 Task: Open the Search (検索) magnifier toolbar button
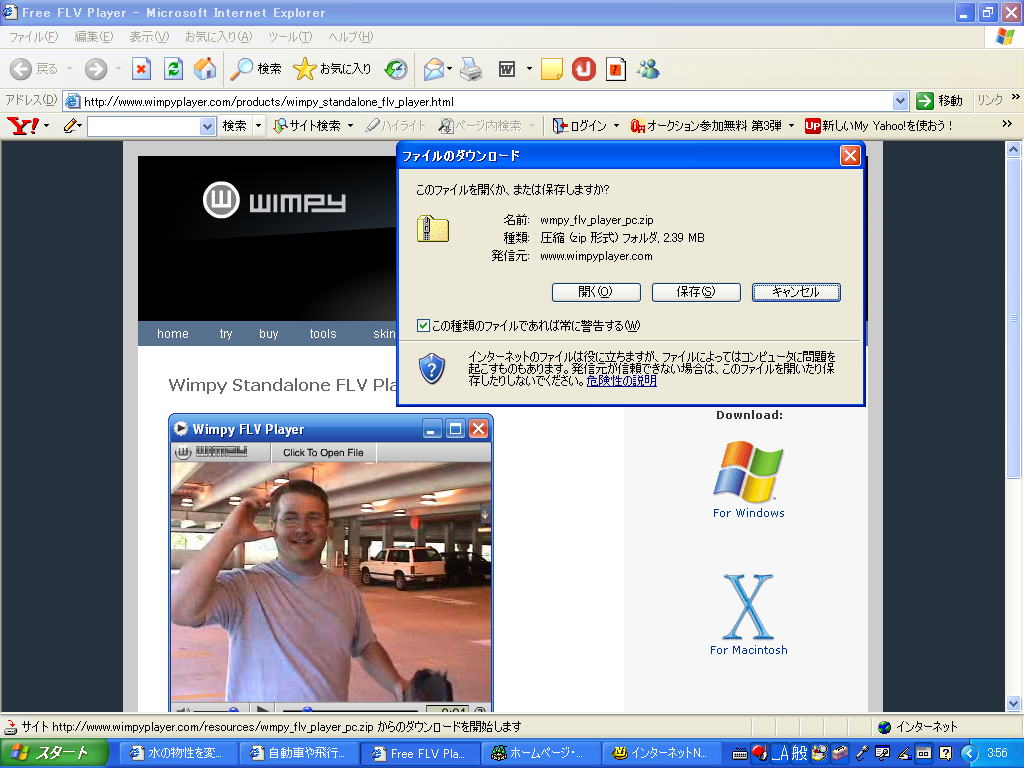pos(256,69)
